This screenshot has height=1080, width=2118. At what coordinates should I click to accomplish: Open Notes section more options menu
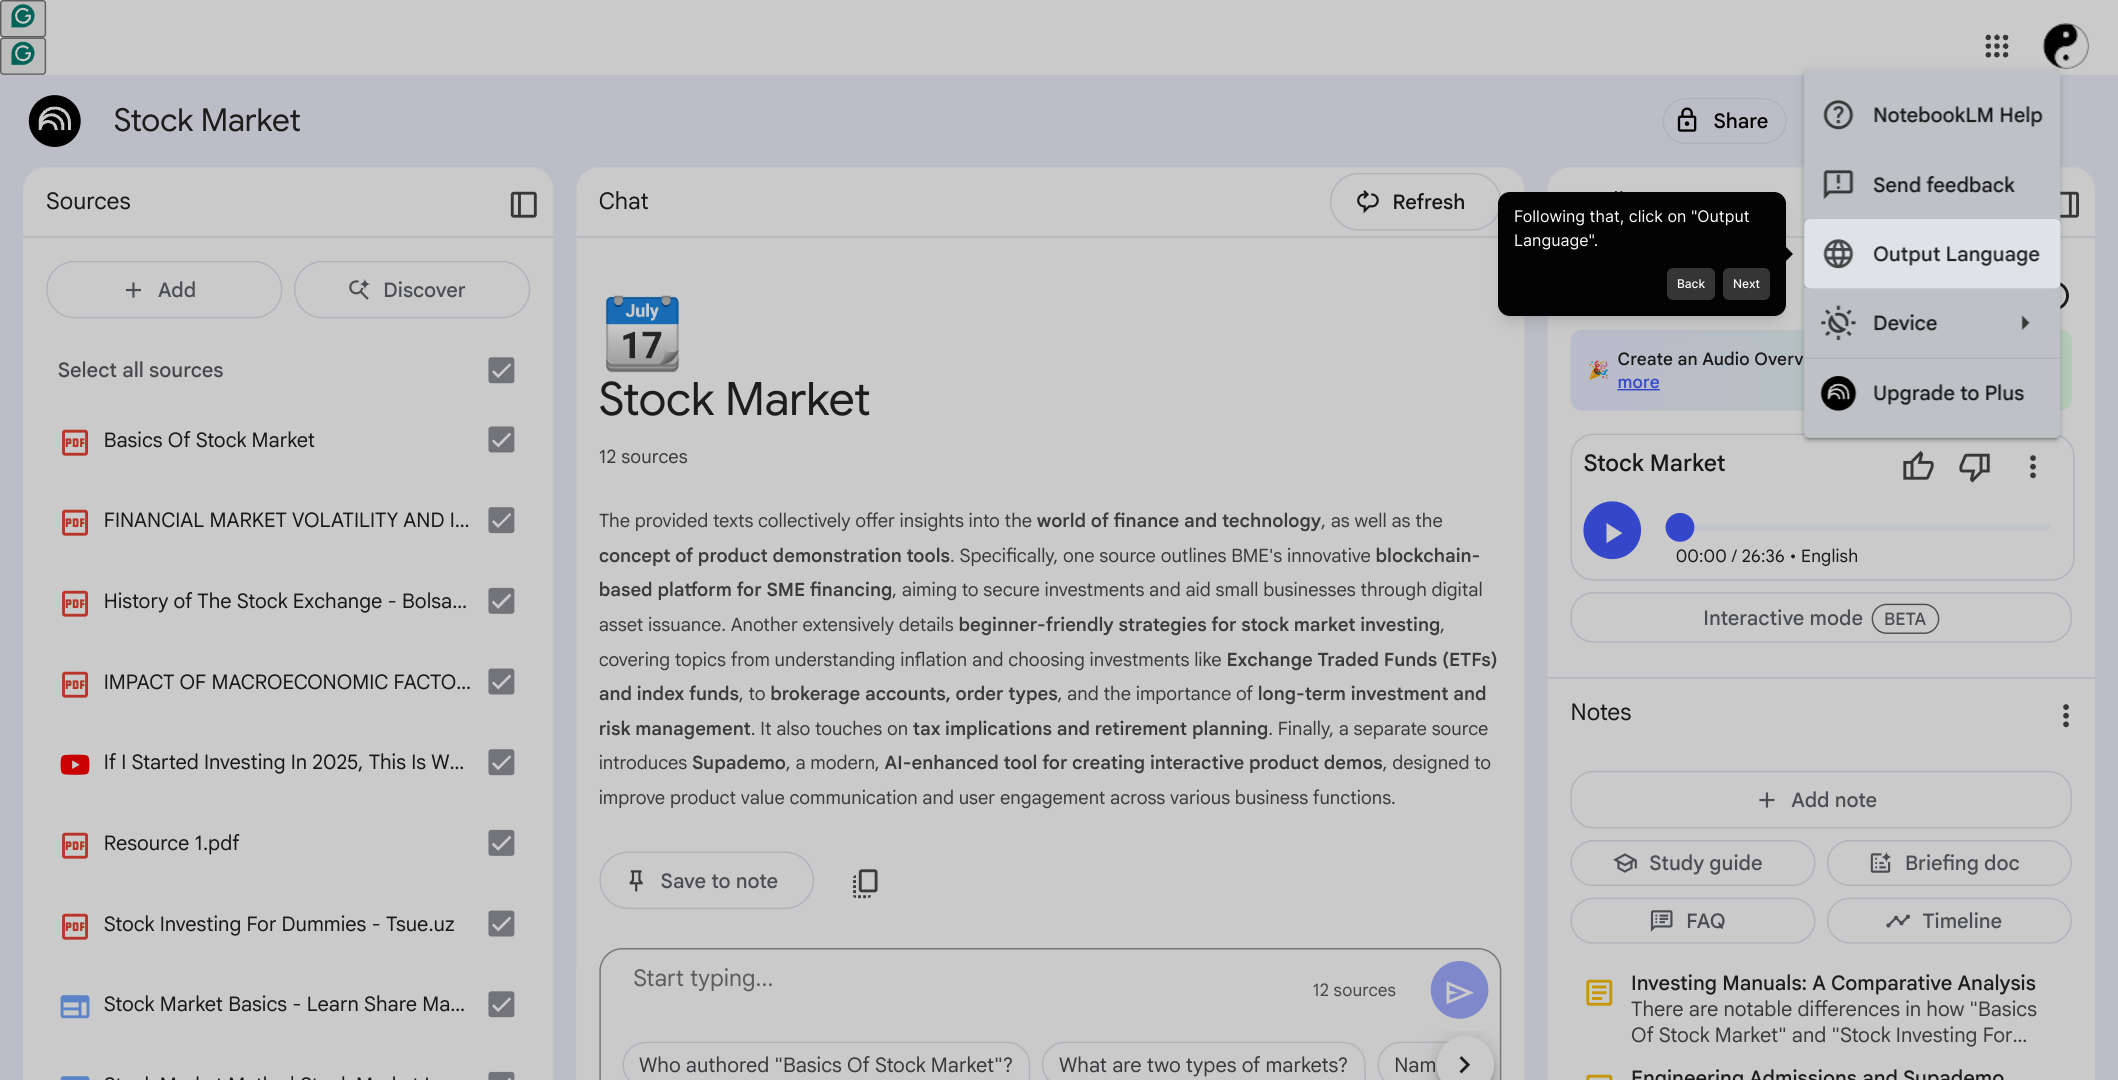click(x=2066, y=715)
